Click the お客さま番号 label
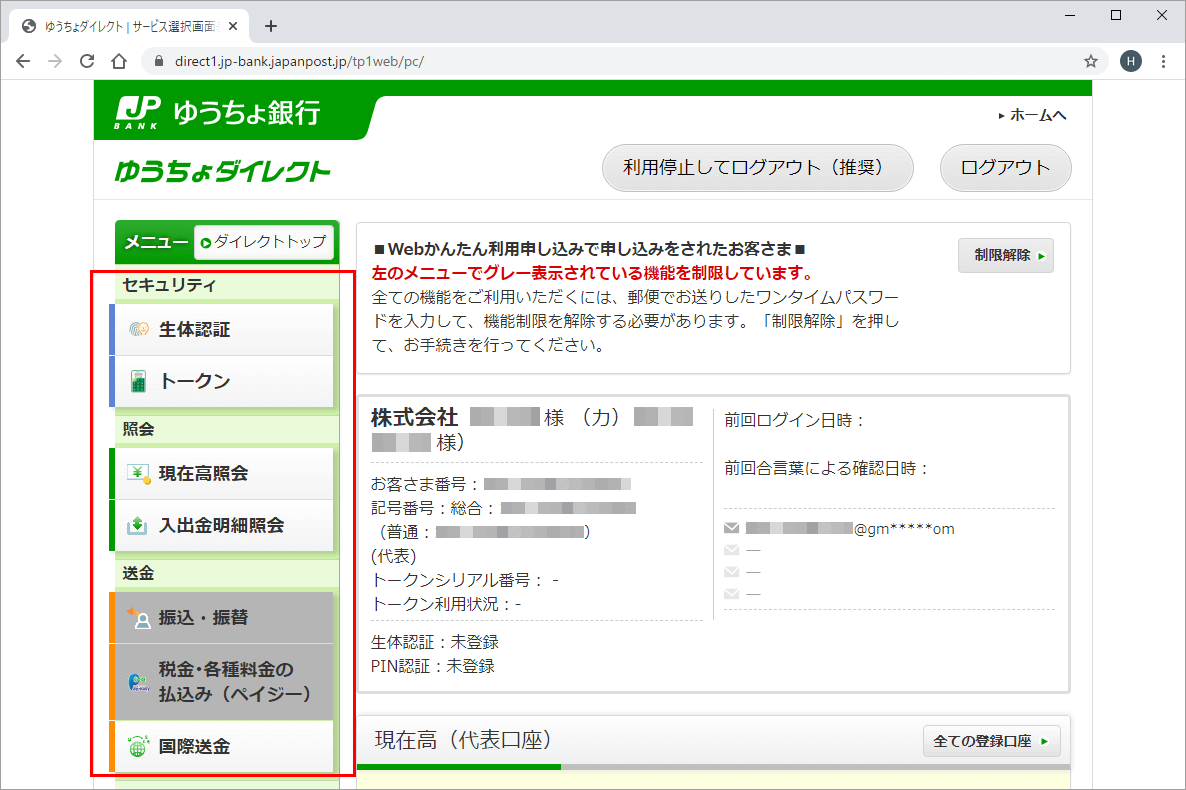 [425, 484]
